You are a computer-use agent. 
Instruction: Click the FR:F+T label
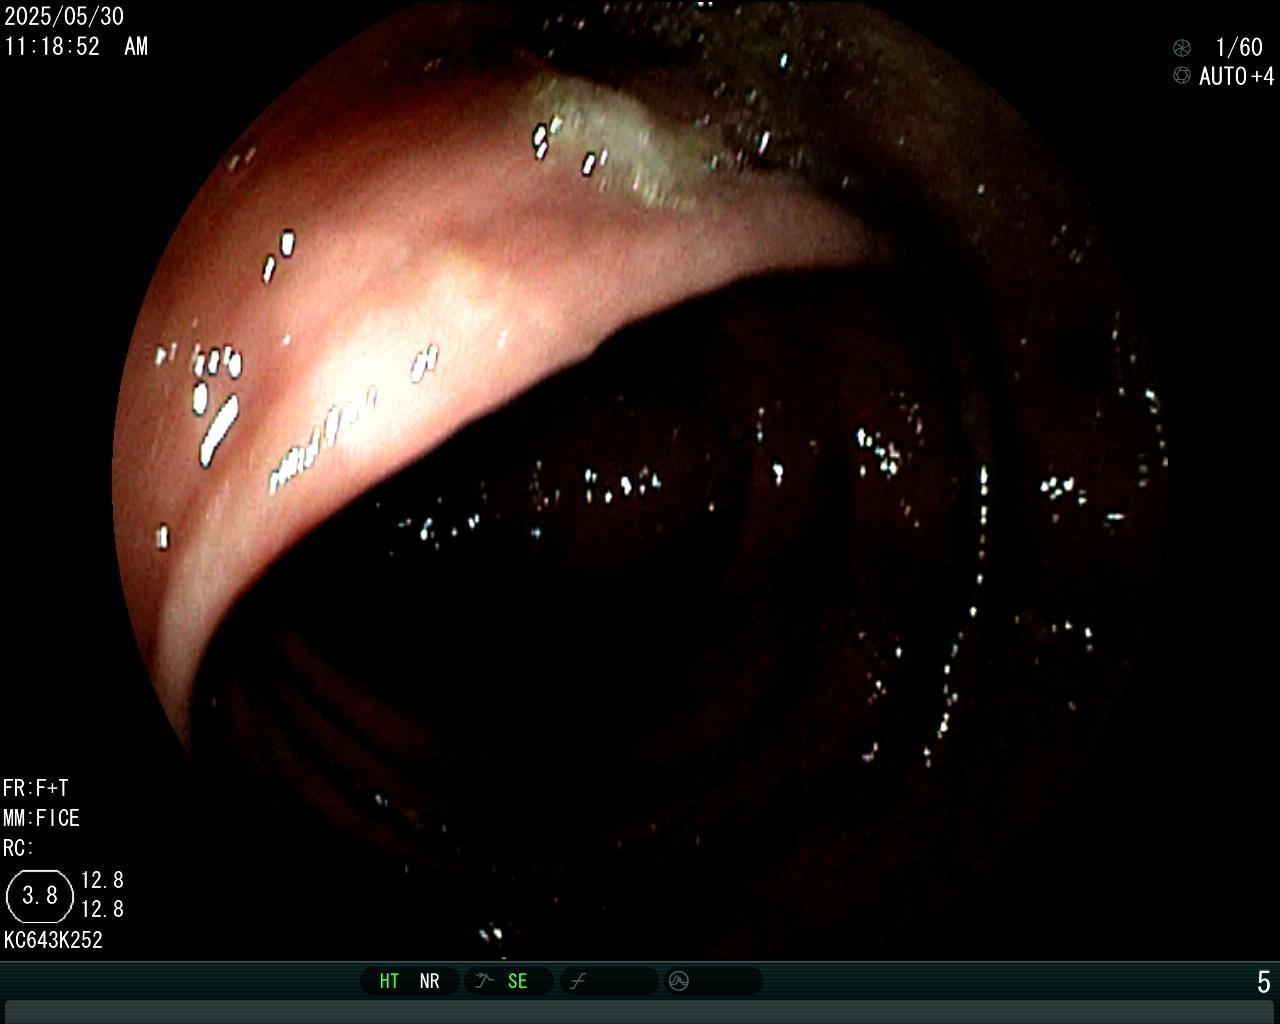(36, 788)
